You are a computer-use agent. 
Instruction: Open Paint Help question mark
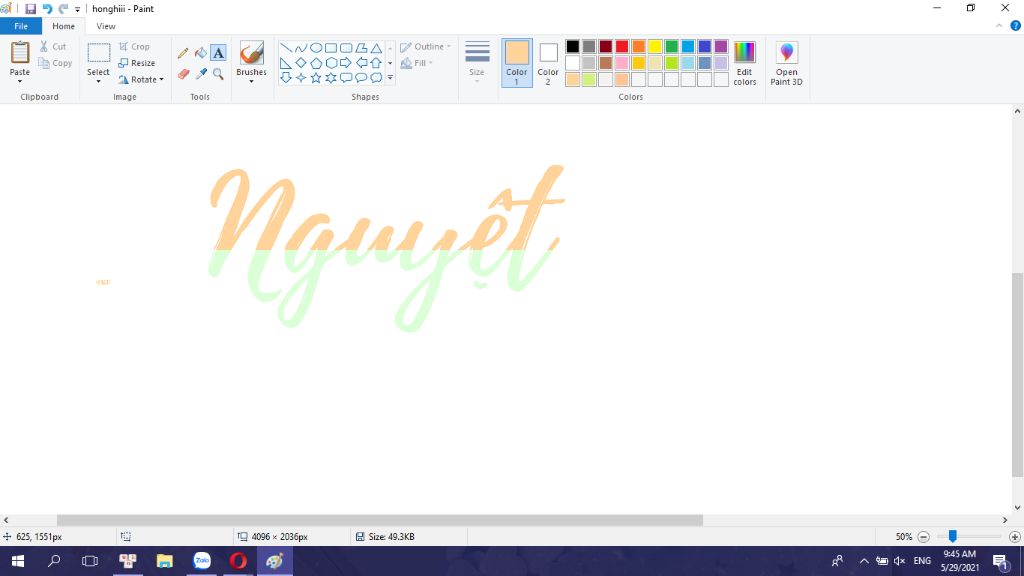pos(1016,26)
